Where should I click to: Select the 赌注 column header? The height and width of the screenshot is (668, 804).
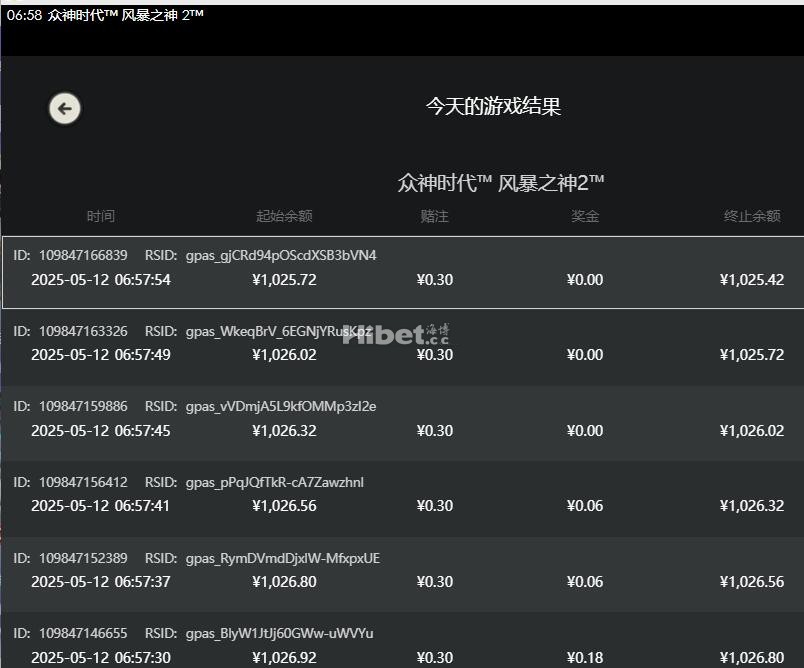pos(434,216)
